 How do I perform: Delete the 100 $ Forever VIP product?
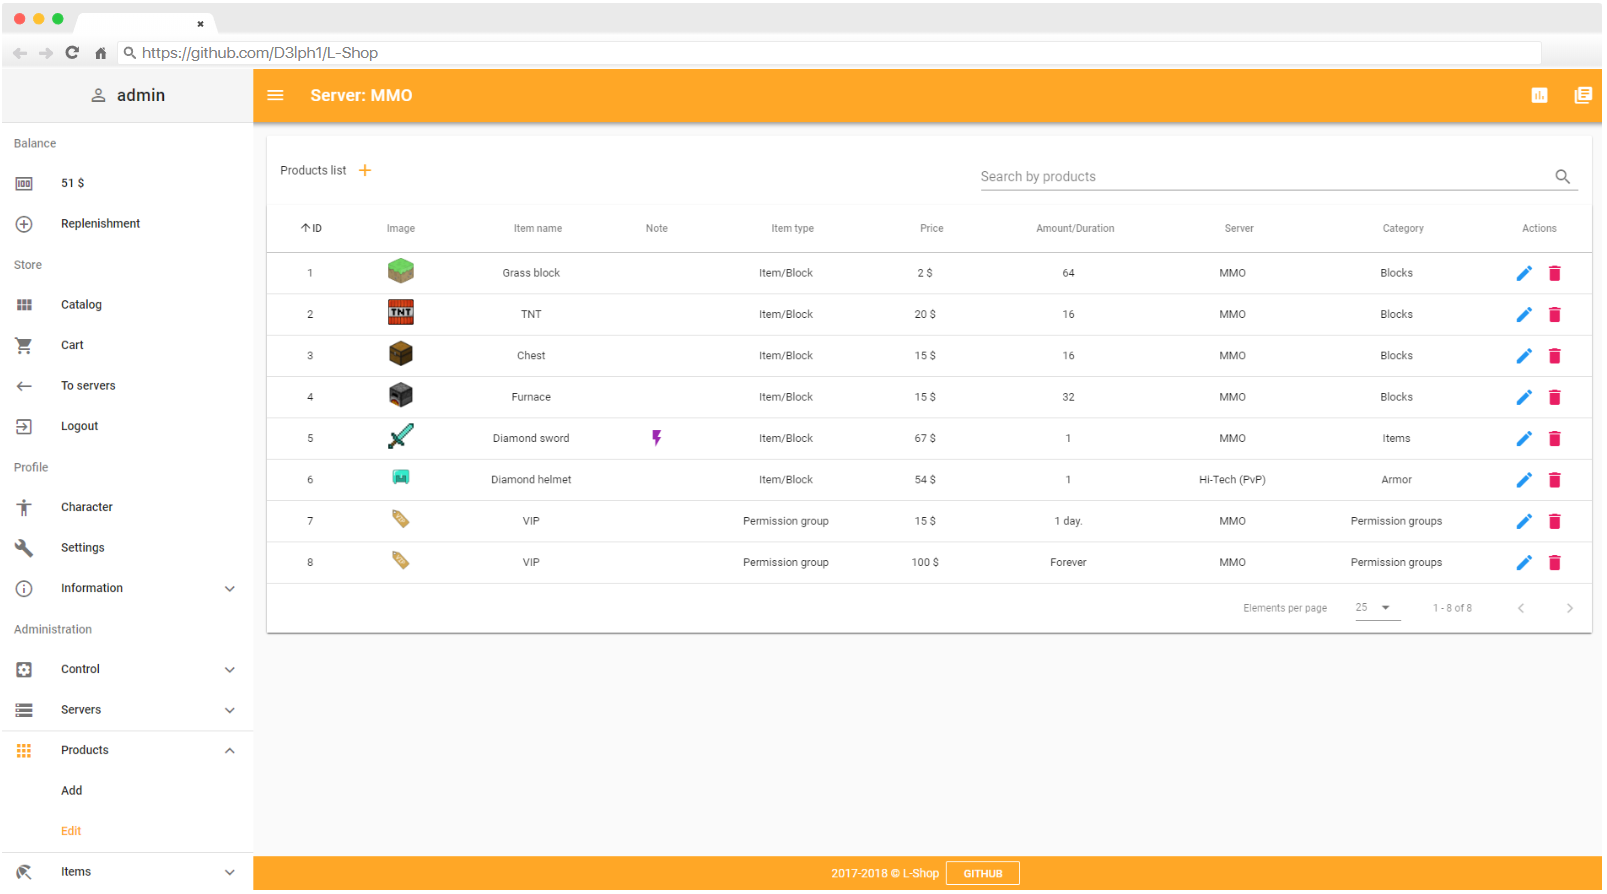click(1554, 563)
